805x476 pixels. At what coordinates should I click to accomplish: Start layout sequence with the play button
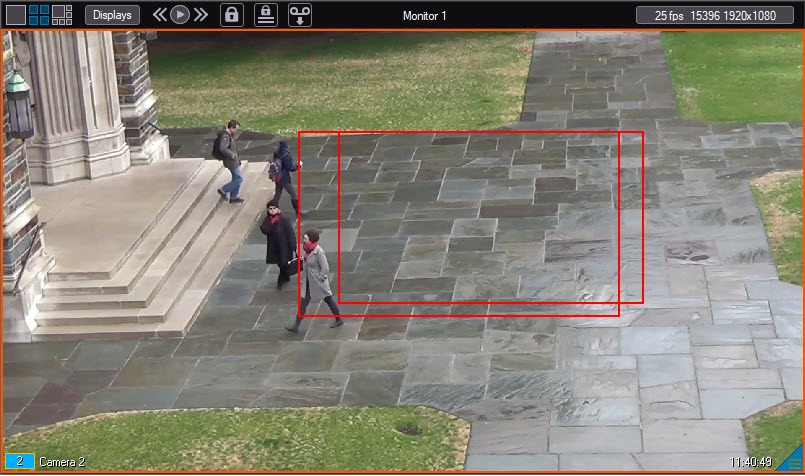click(x=180, y=15)
